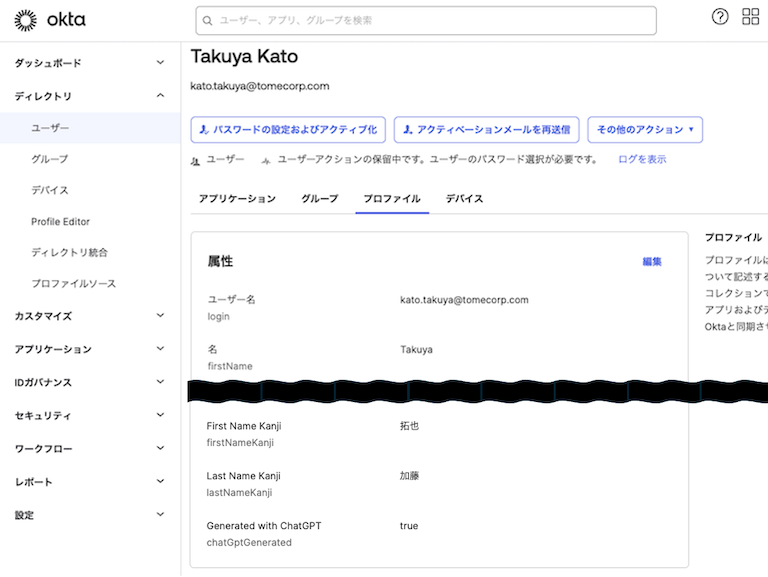Click the search users, apps, groups field
This screenshot has width=768, height=577.
point(430,20)
